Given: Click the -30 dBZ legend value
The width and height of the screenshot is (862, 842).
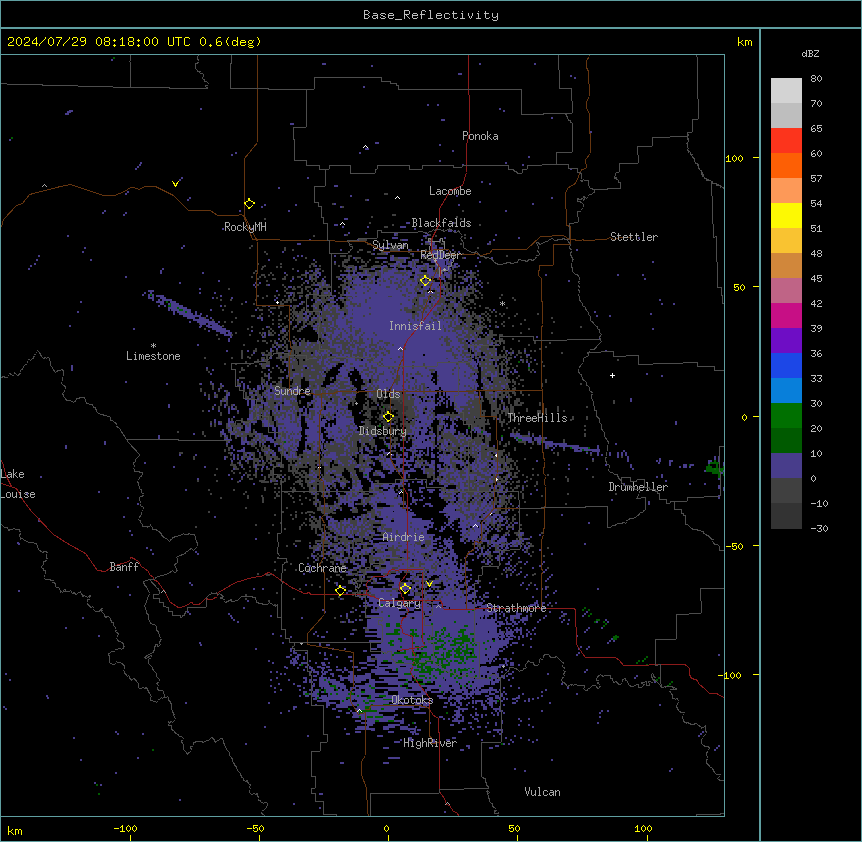Looking at the screenshot, I should (819, 528).
